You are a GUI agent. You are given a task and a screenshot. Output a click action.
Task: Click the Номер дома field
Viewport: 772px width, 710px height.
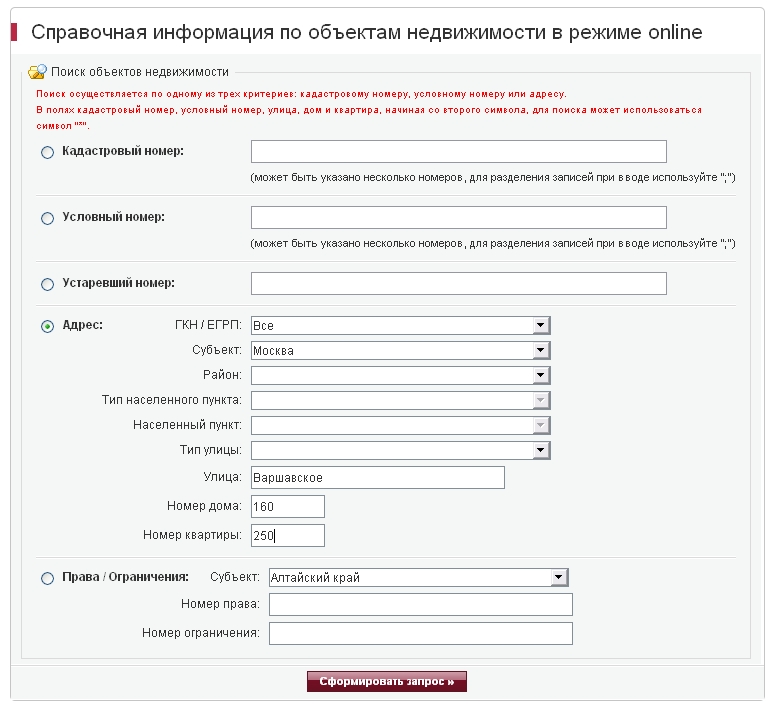(288, 507)
